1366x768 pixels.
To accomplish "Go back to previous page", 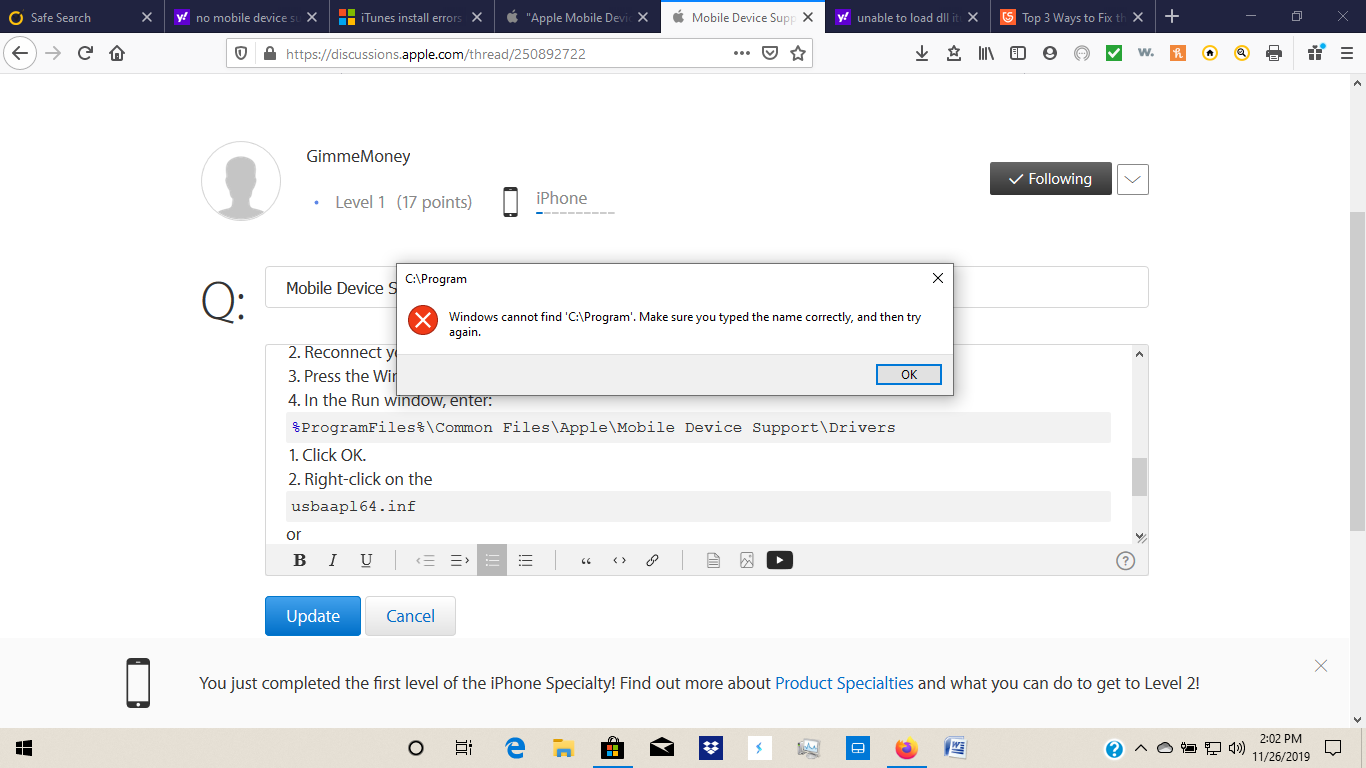I will [20, 53].
